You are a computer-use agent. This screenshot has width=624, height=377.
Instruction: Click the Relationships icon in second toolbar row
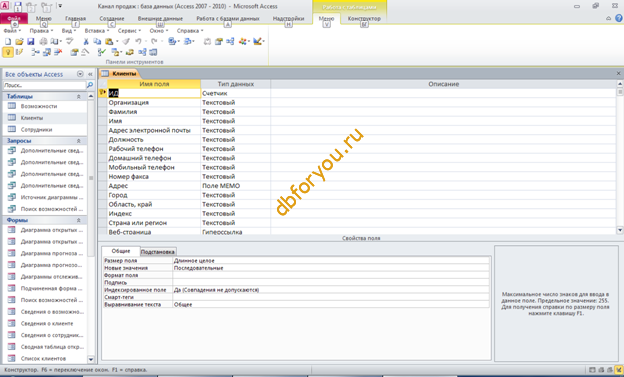tap(142, 52)
